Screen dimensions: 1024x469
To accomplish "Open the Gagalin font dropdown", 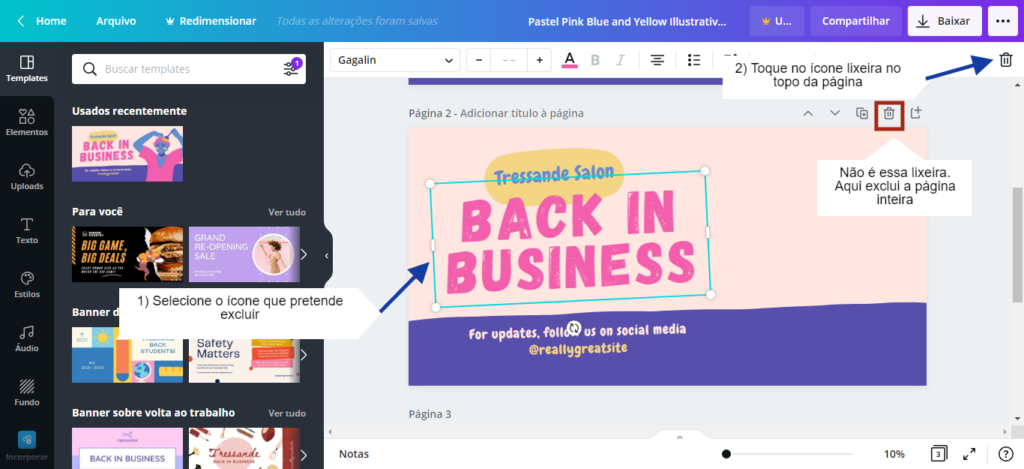I will point(394,60).
